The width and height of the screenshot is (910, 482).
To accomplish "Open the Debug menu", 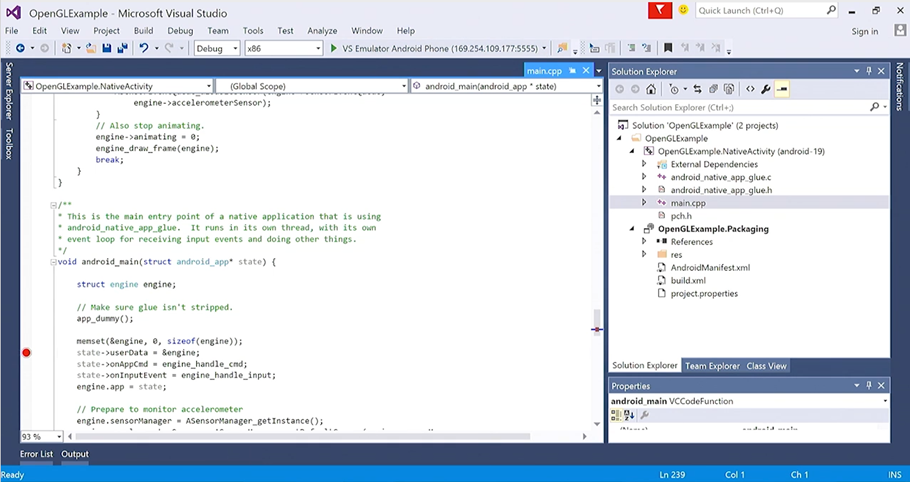I will pyautogui.click(x=180, y=31).
